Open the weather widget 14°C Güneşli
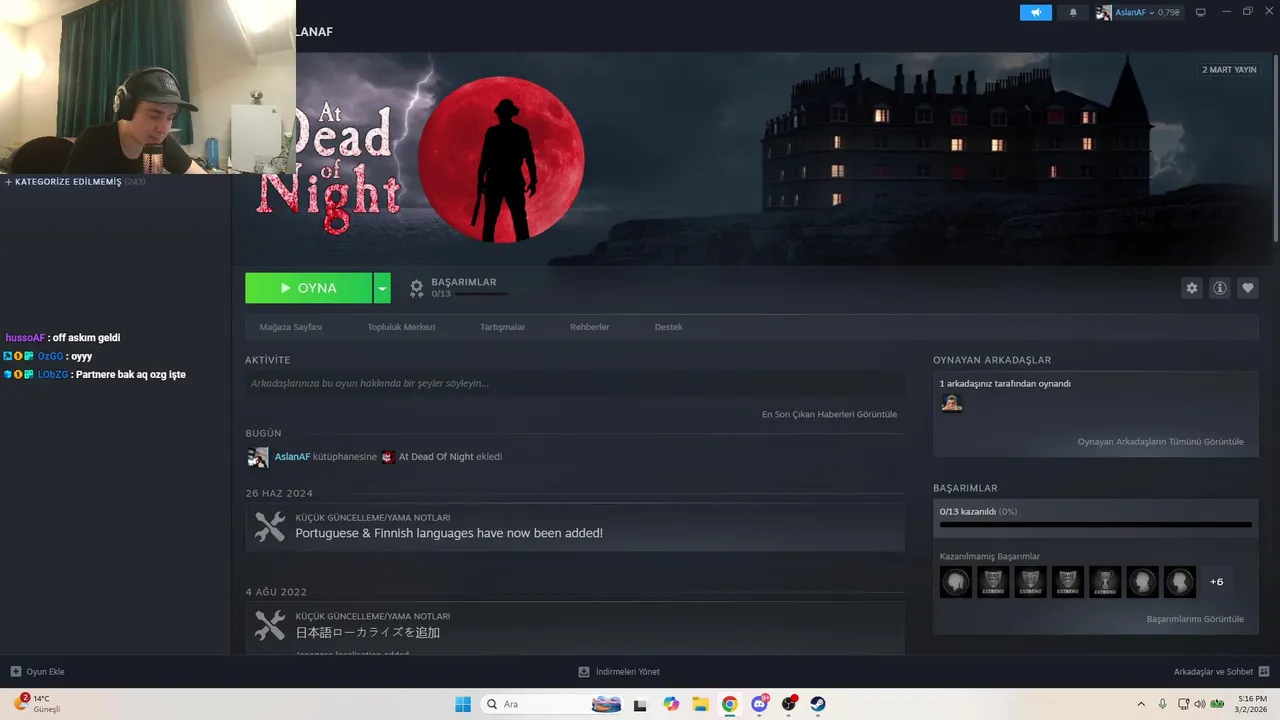The width and height of the screenshot is (1280, 720). click(x=38, y=703)
